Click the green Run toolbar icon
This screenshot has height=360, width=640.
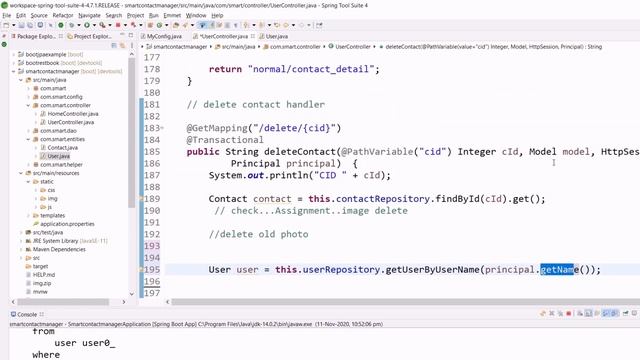(x=87, y=25)
